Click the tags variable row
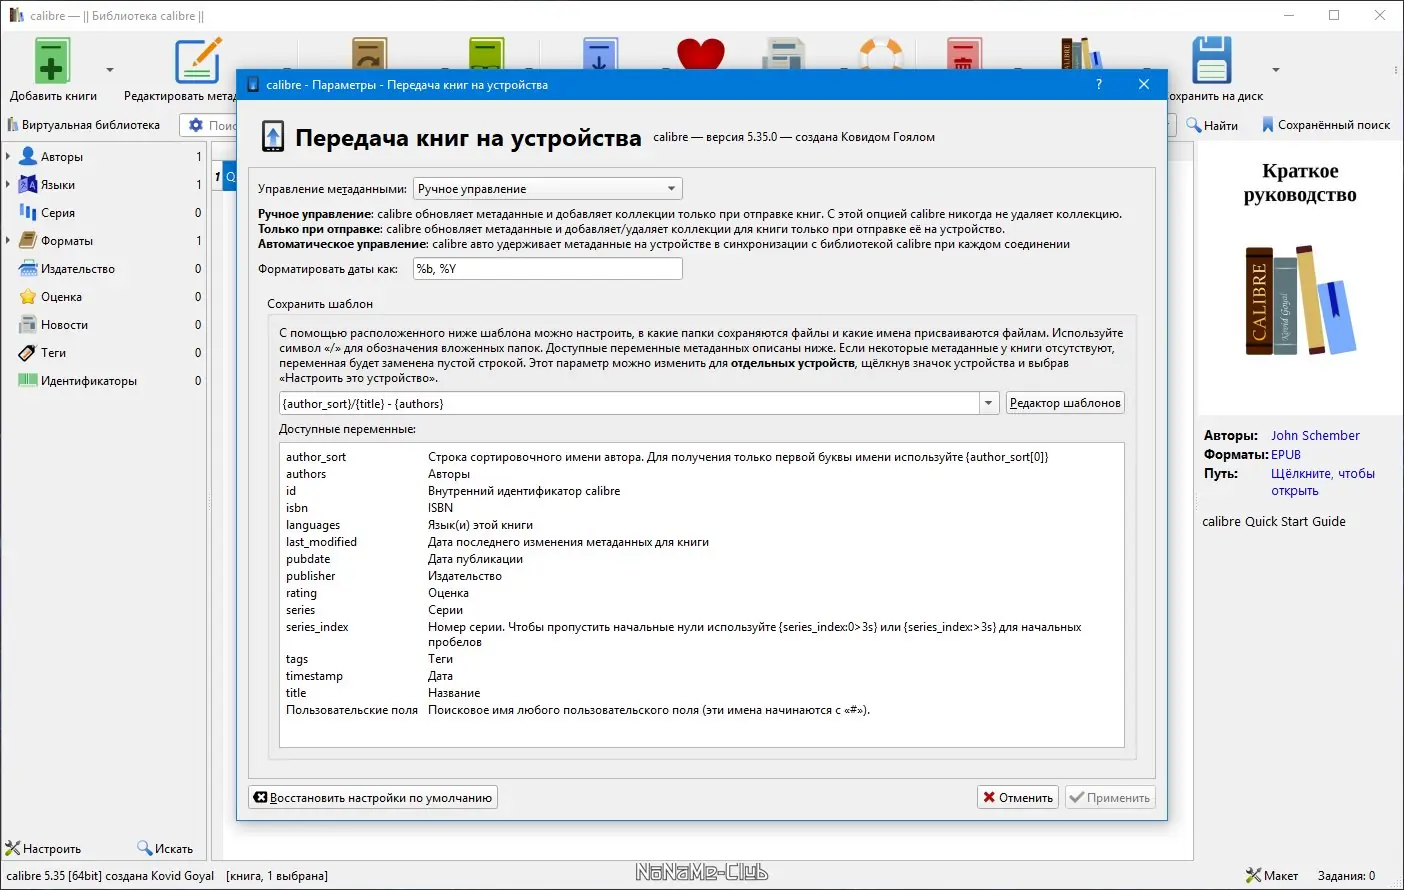 pos(702,659)
